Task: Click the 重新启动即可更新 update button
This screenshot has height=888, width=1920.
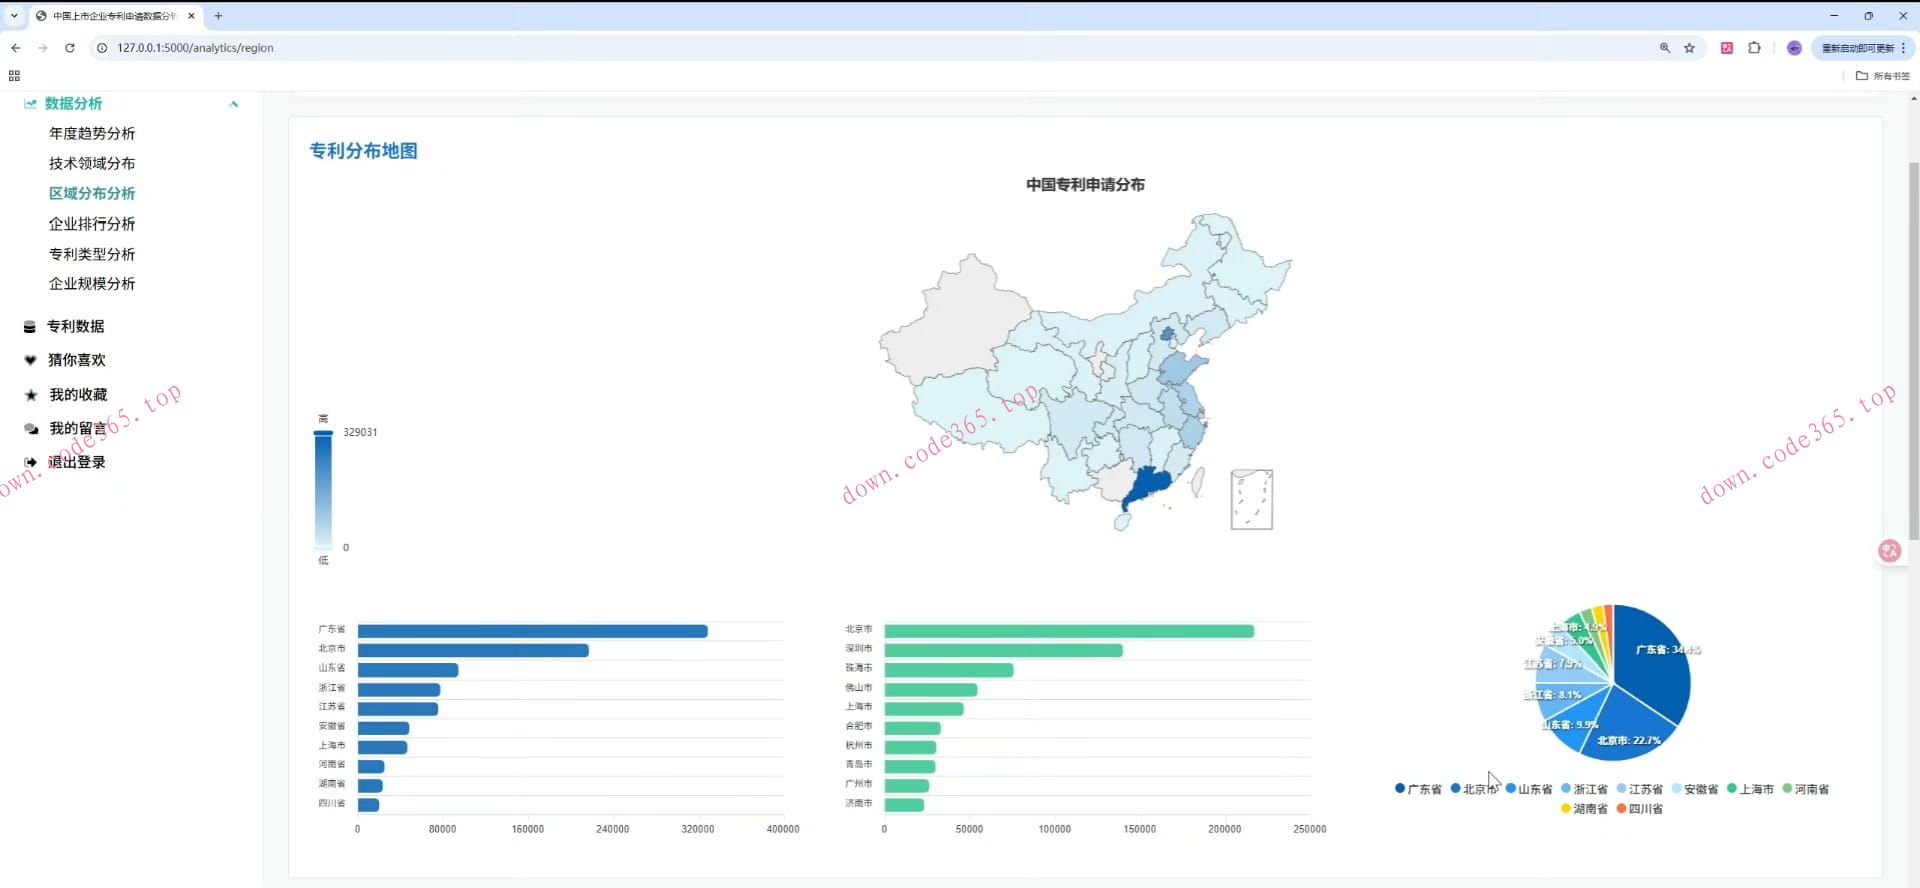Action: (x=1857, y=48)
